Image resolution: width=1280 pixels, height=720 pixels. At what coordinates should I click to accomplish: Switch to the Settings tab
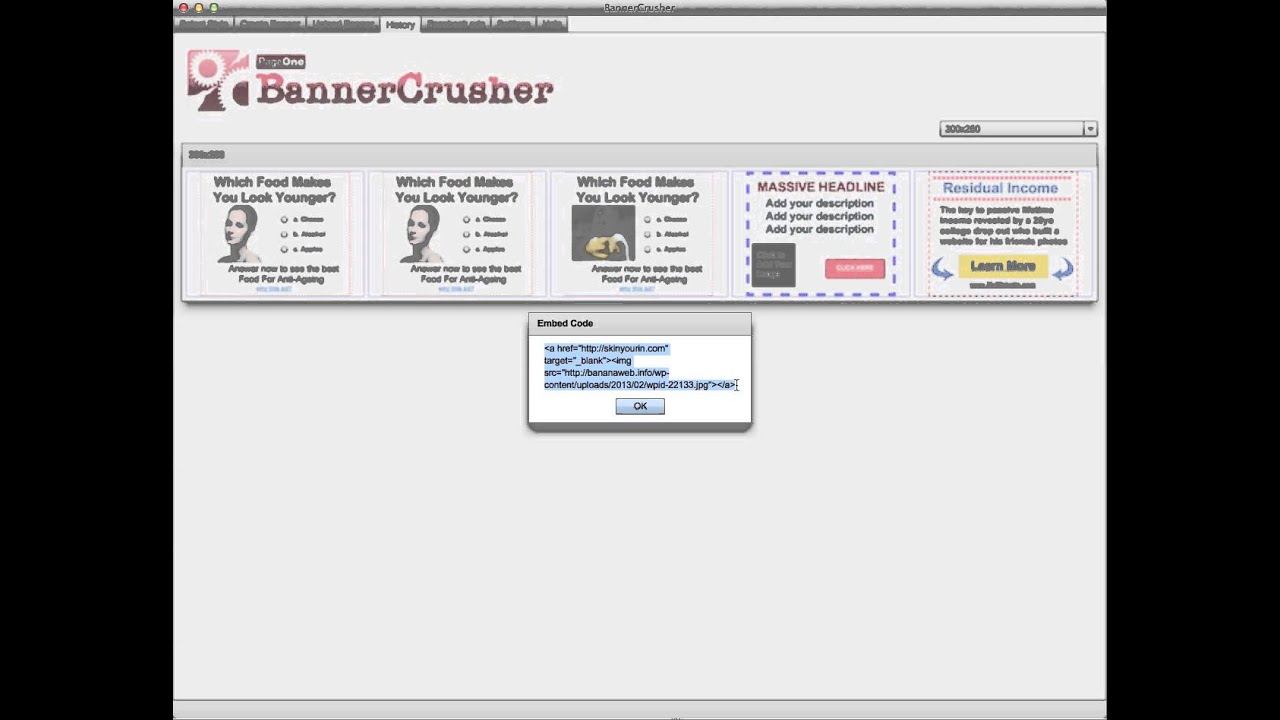coord(514,24)
